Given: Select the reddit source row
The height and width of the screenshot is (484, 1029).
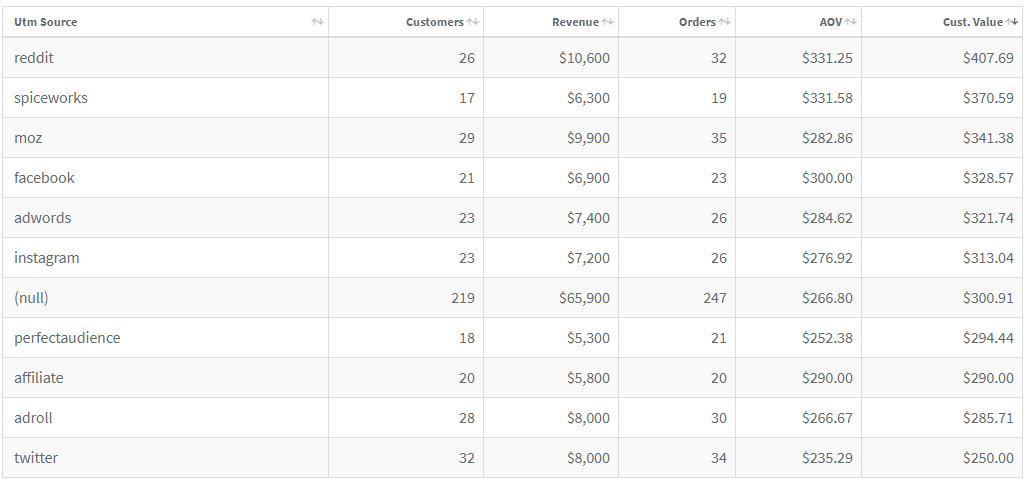Looking at the screenshot, I should 513,58.
